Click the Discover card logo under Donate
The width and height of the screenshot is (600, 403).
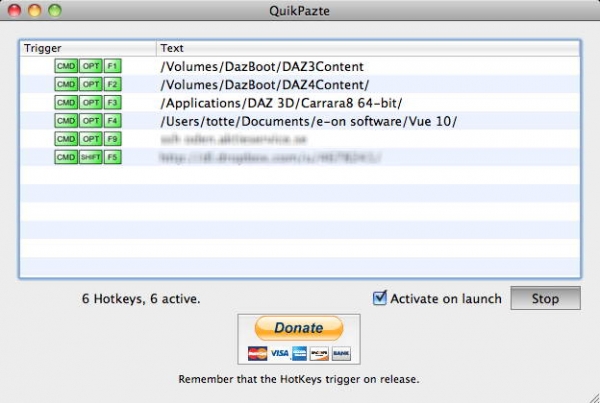[319, 353]
